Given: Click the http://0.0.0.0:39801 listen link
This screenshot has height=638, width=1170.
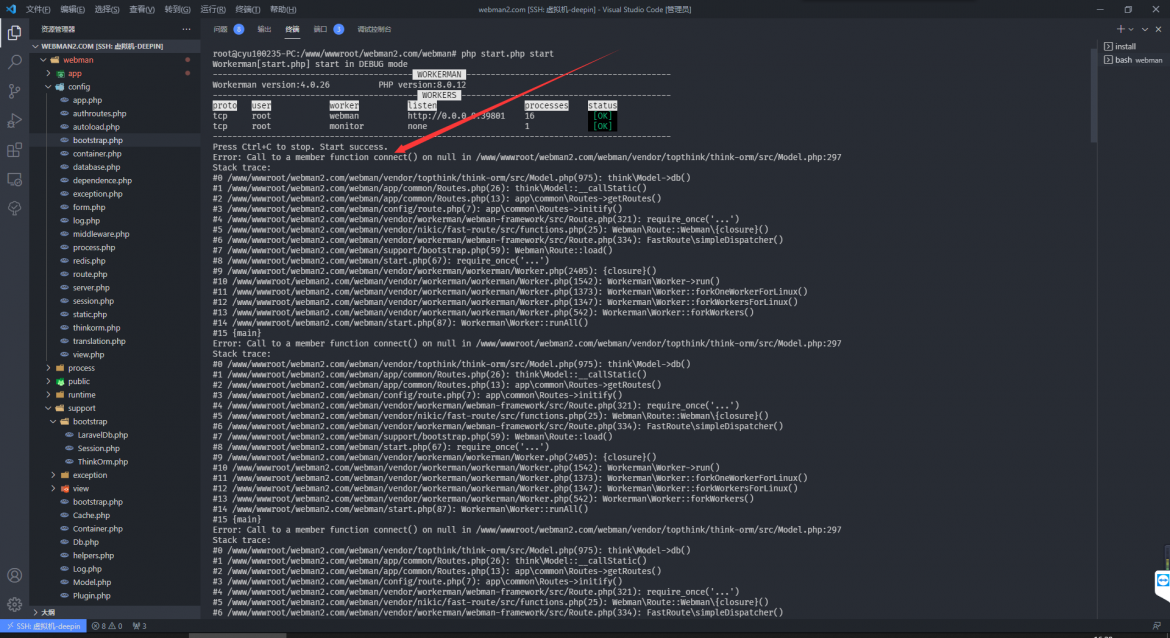Looking at the screenshot, I should tap(456, 116).
